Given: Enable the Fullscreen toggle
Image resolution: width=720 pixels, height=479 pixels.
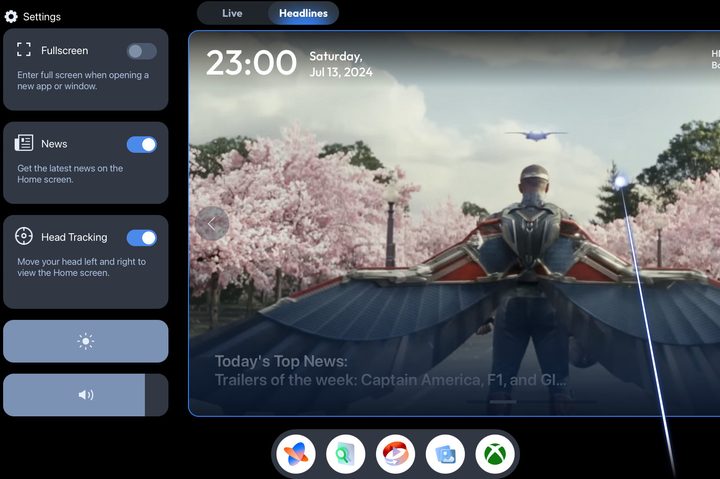Looking at the screenshot, I should 142,51.
